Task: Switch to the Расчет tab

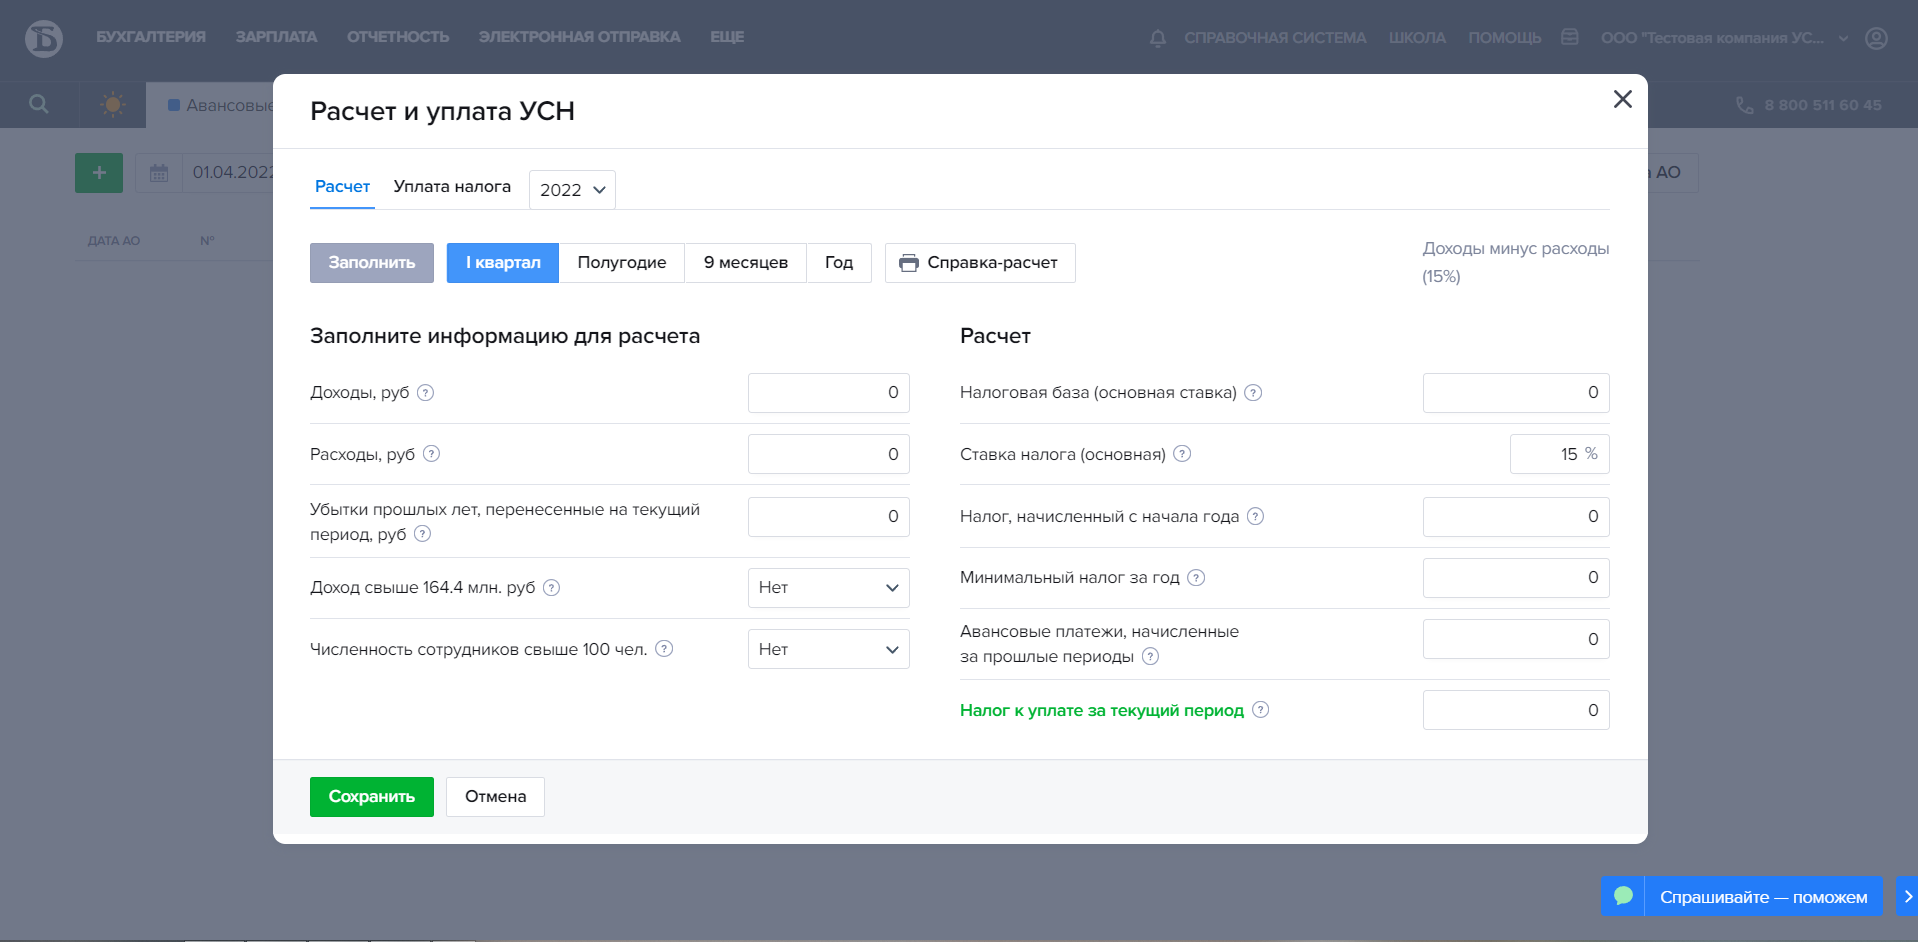Action: [x=342, y=187]
